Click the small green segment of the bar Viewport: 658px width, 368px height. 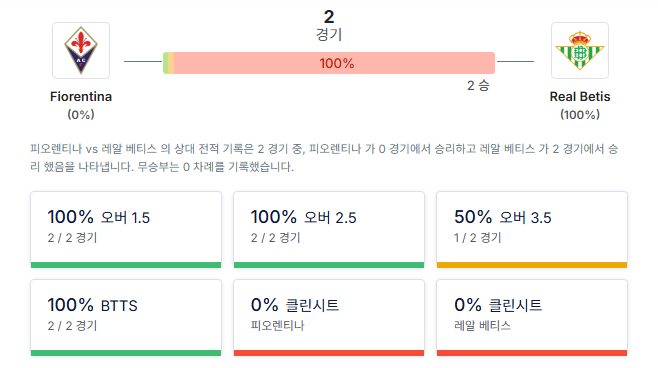pos(165,63)
